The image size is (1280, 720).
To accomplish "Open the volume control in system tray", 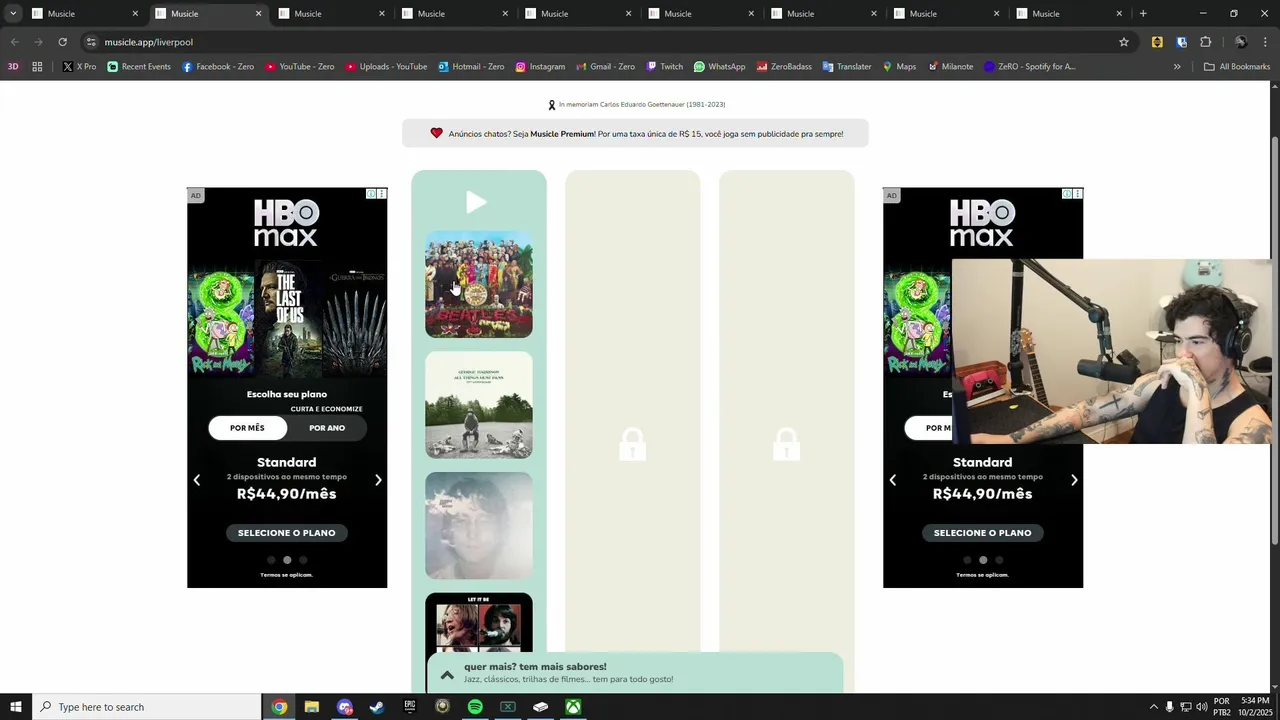I will 1201,707.
